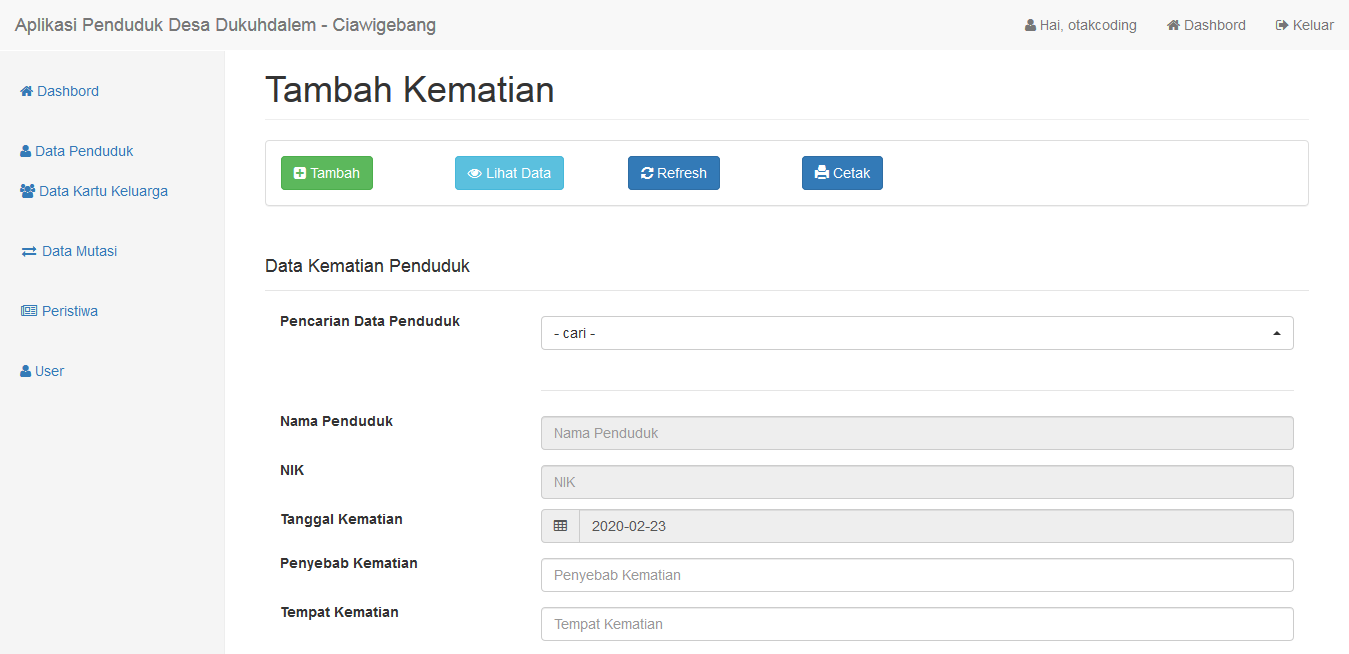Click the user icon beside the User menu
1349x654 pixels.
click(23, 370)
